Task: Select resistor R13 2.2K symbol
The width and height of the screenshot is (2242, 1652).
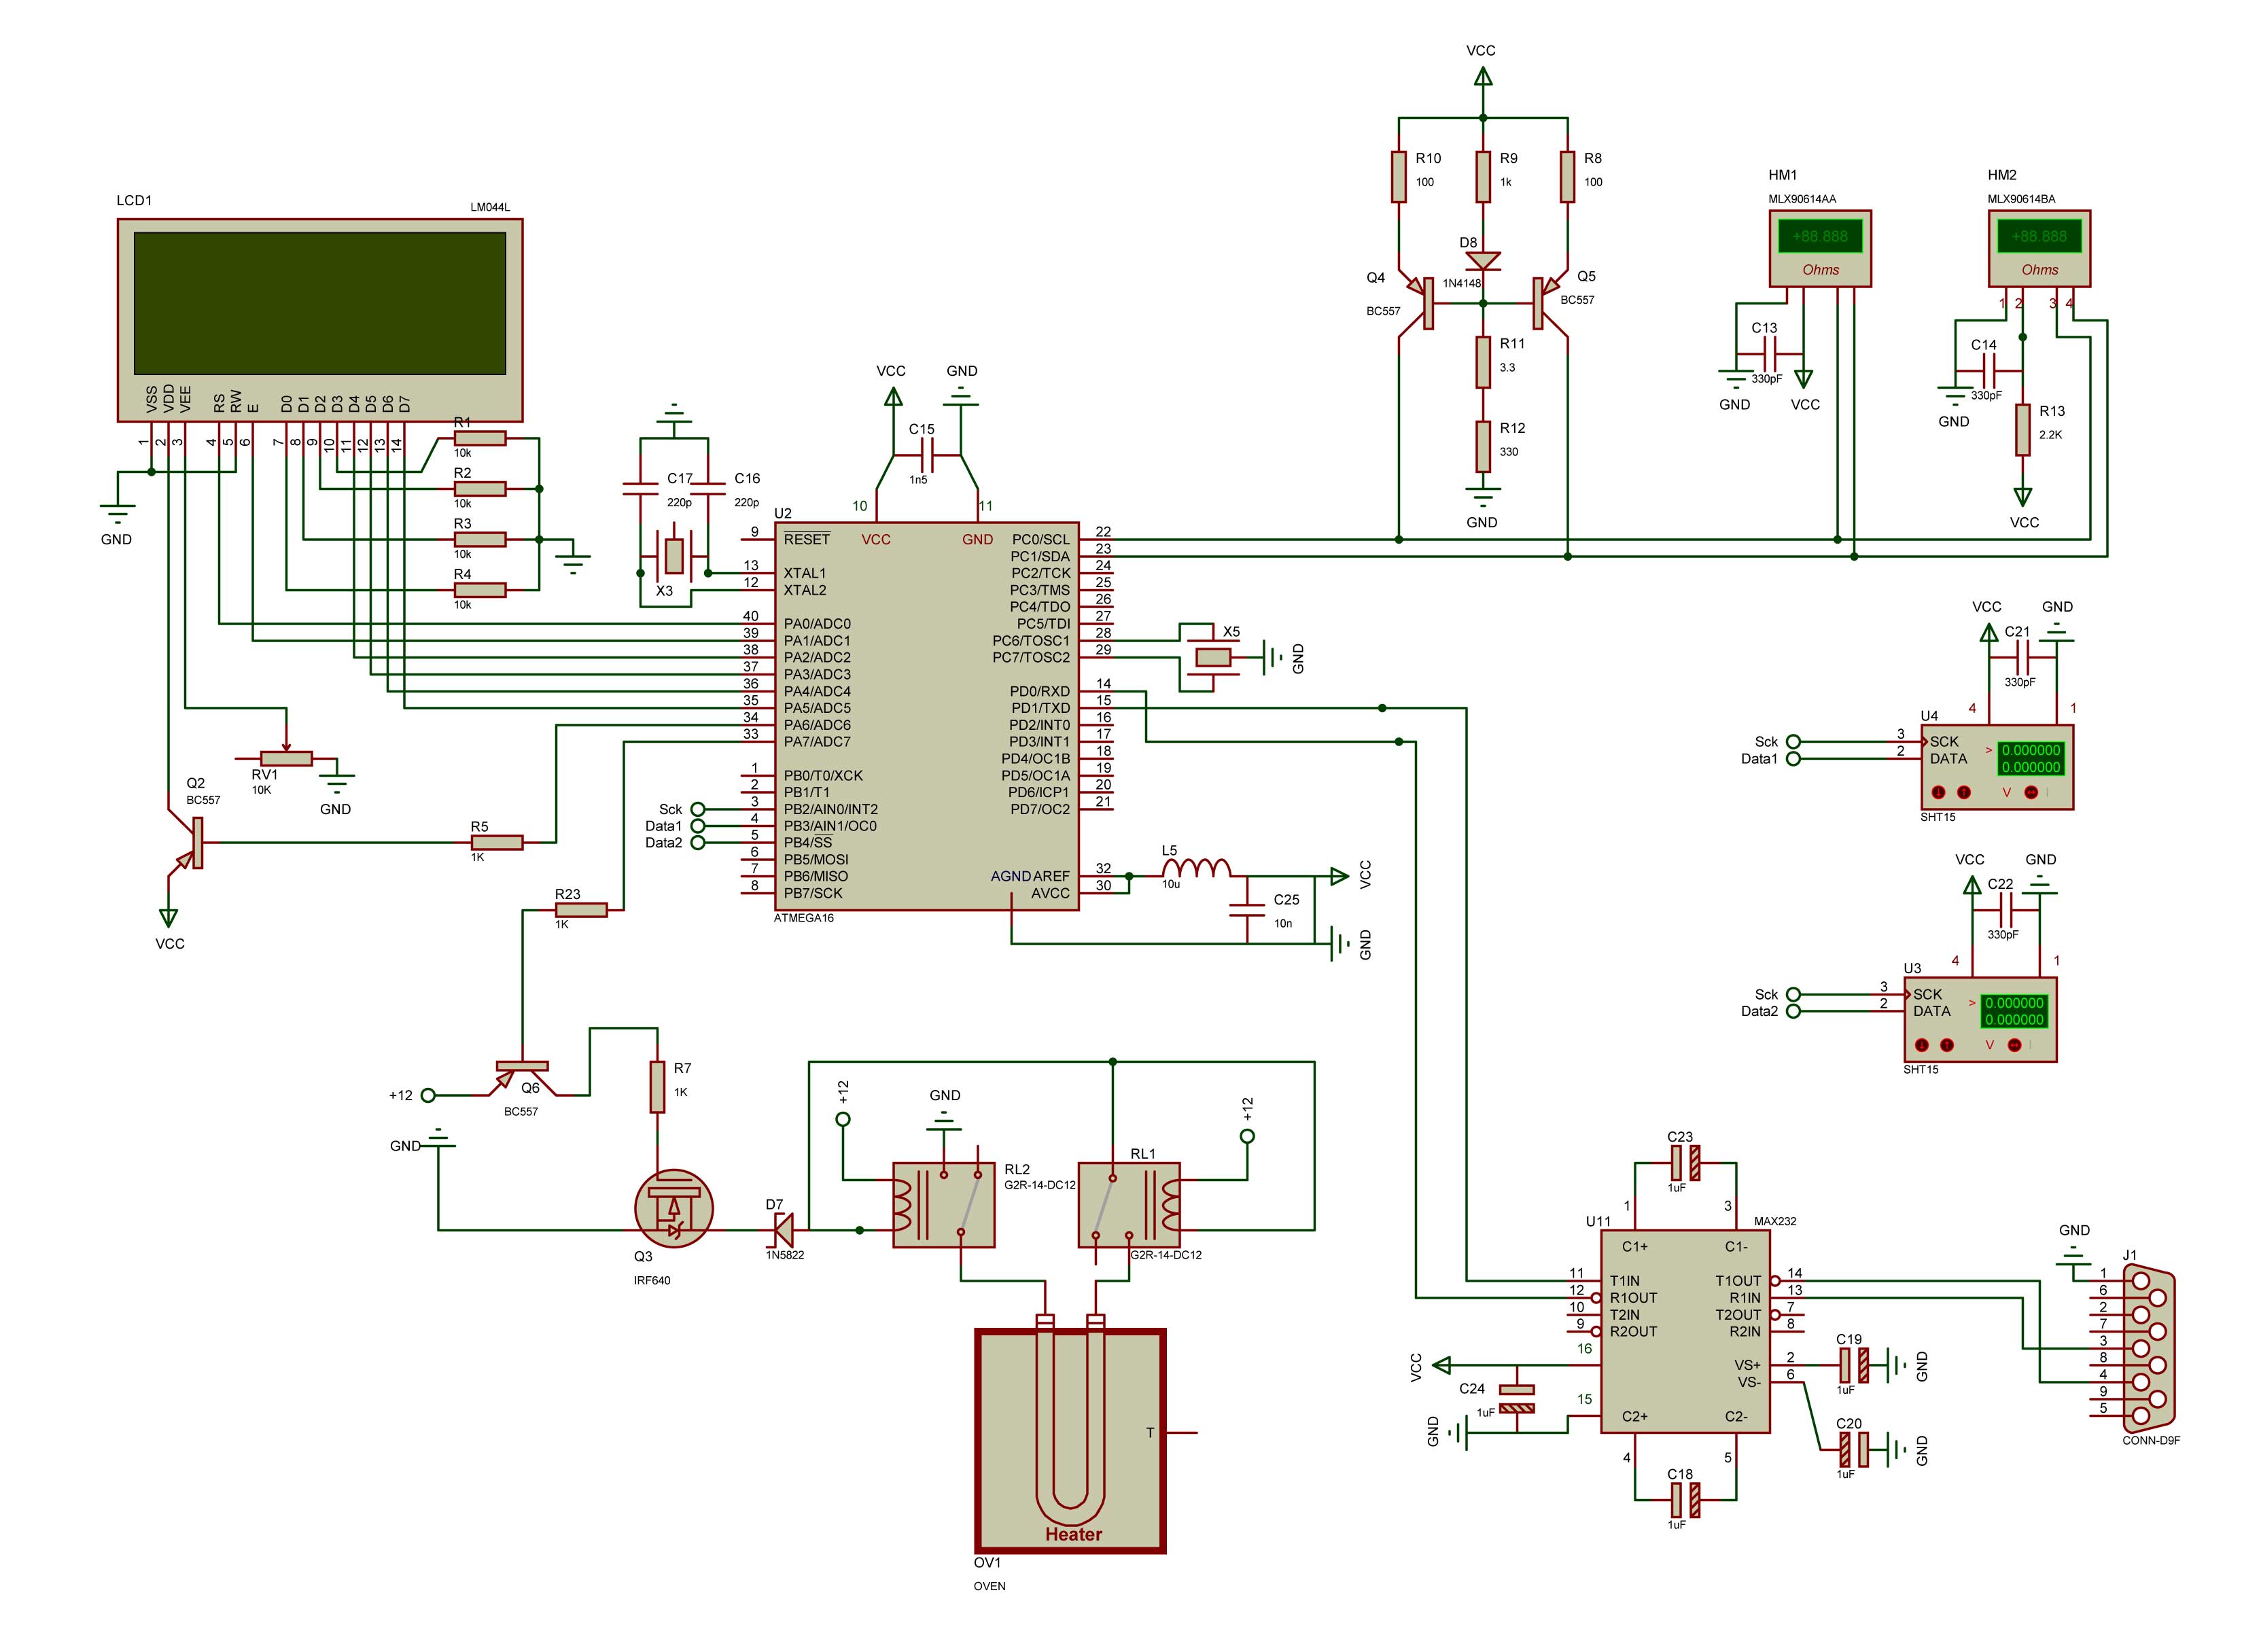Action: 2022,429
